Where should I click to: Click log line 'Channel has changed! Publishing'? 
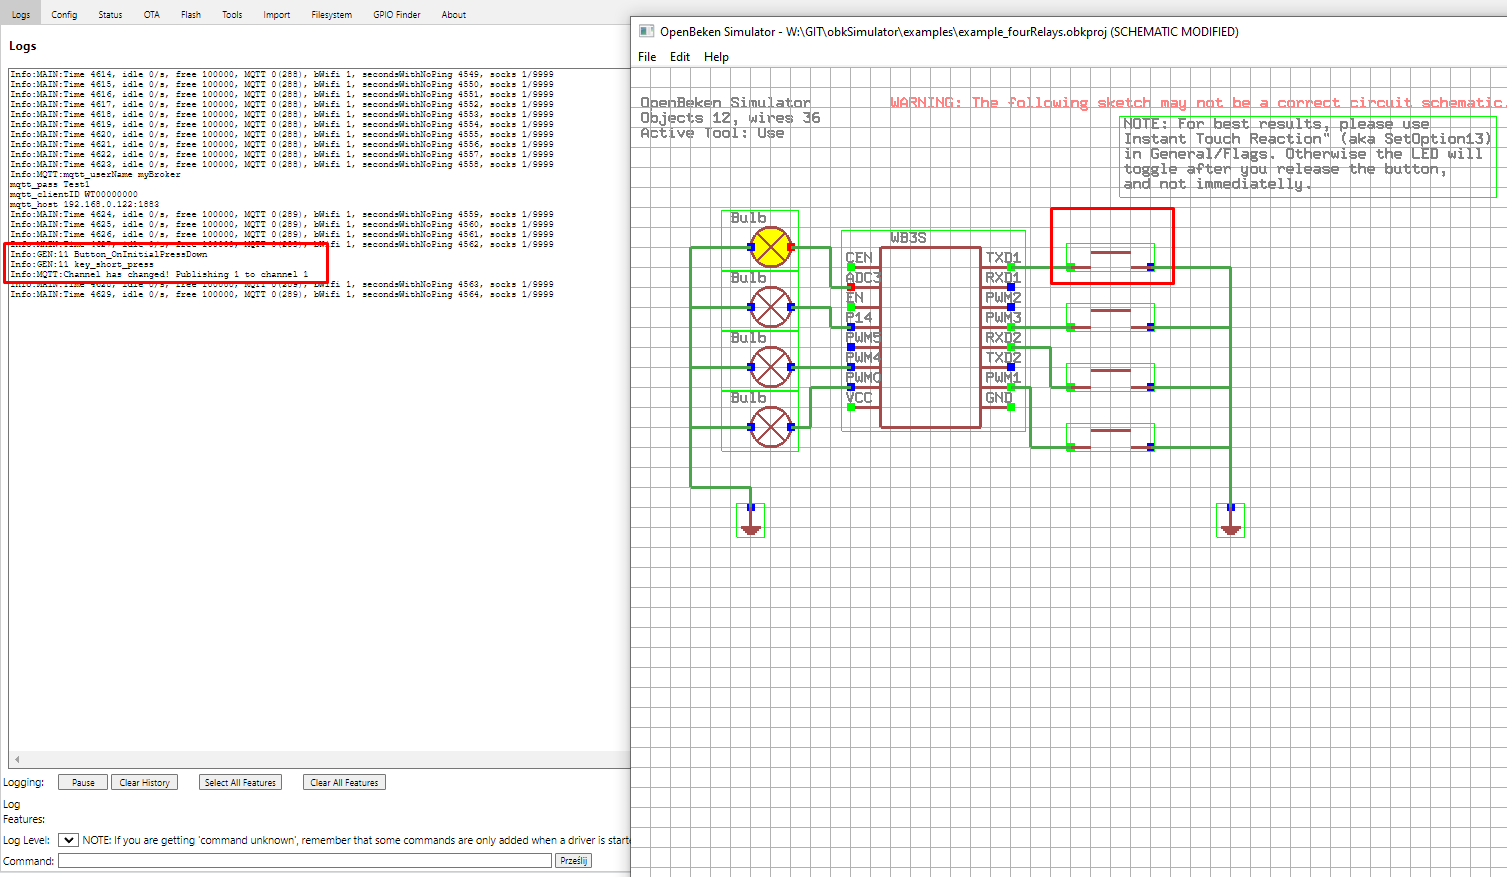pos(159,274)
